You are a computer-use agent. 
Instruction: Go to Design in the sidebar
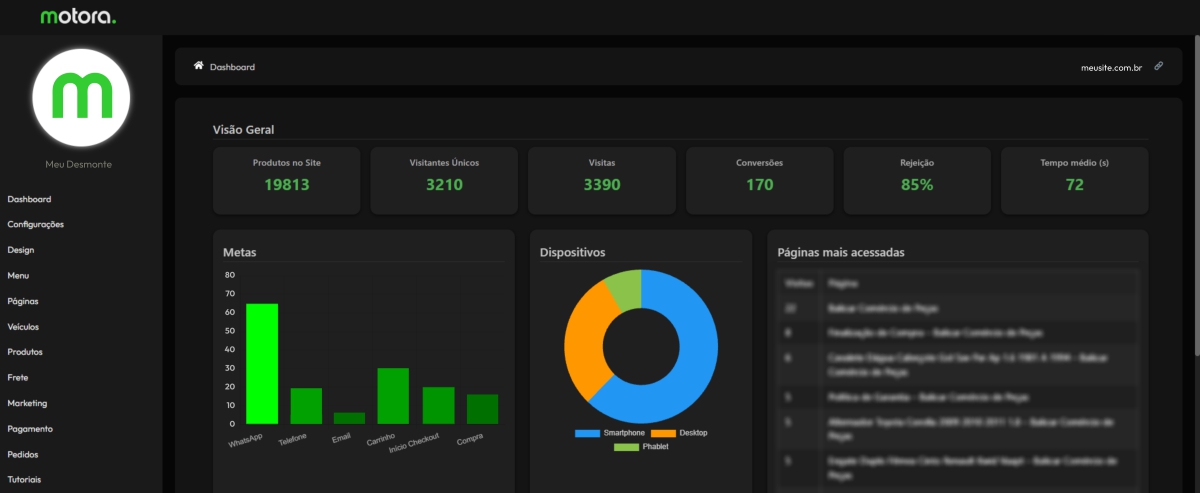pyautogui.click(x=21, y=250)
